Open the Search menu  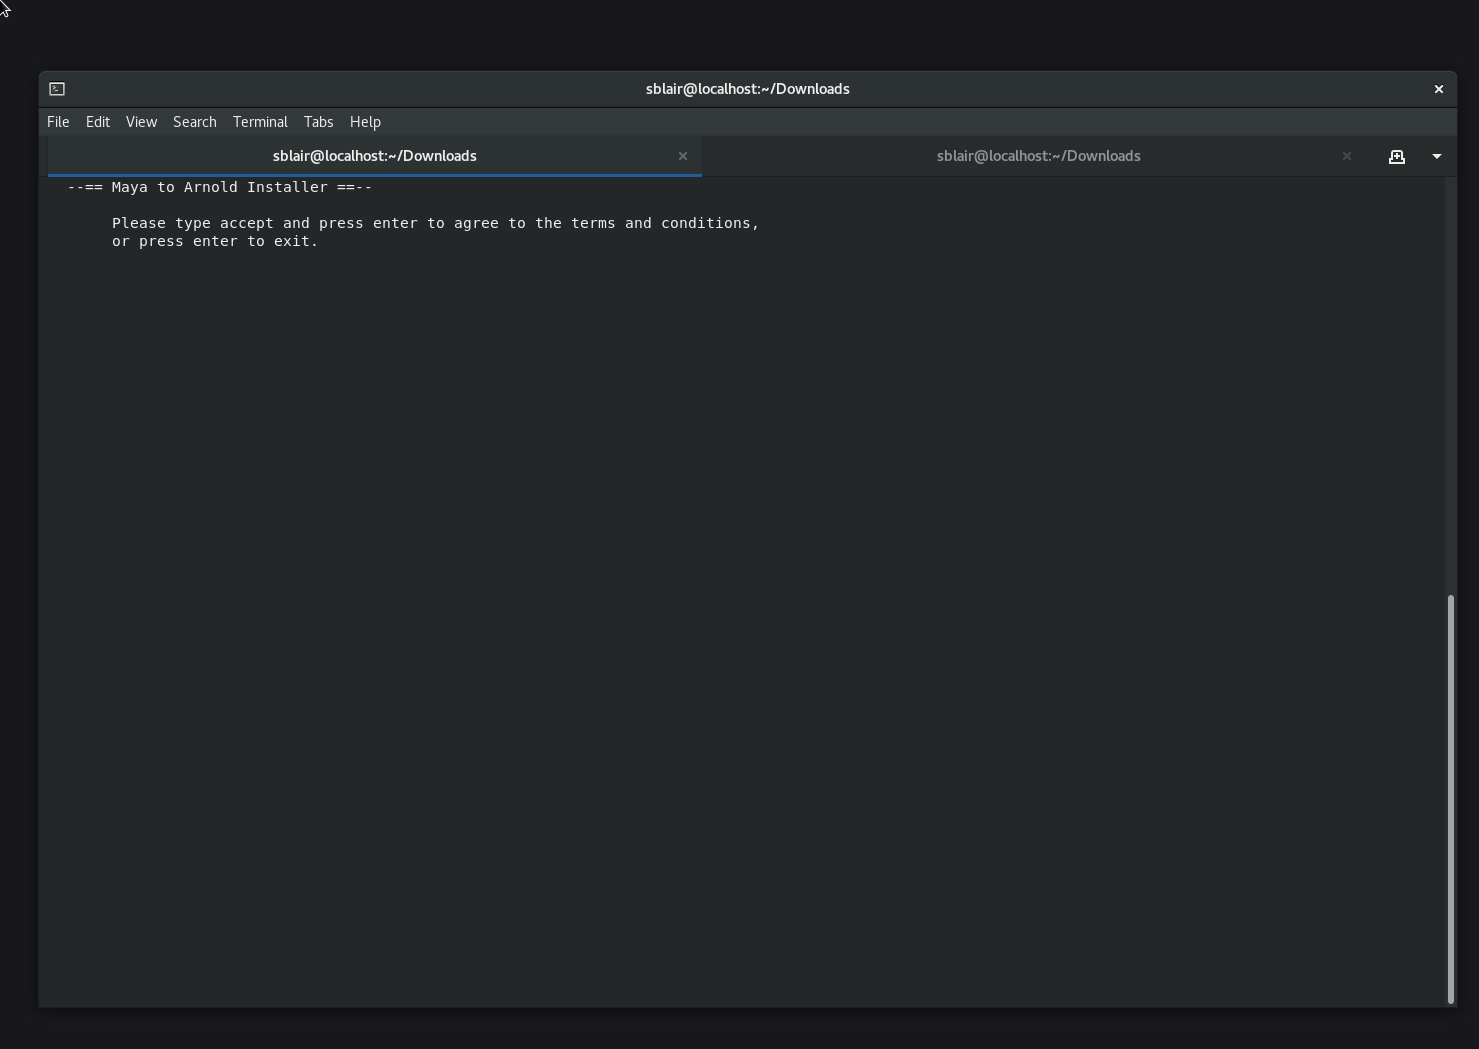194,121
